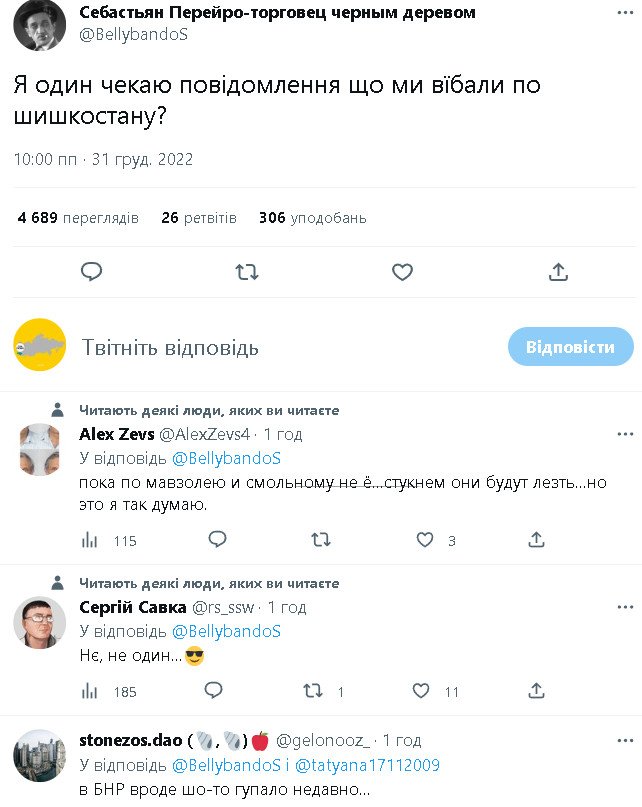Like Alex Zevs reply
The image size is (642, 807).
(425, 540)
